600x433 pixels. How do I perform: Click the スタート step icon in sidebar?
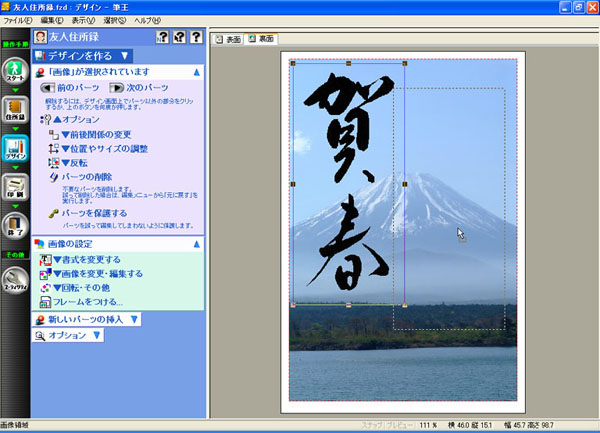tap(14, 73)
